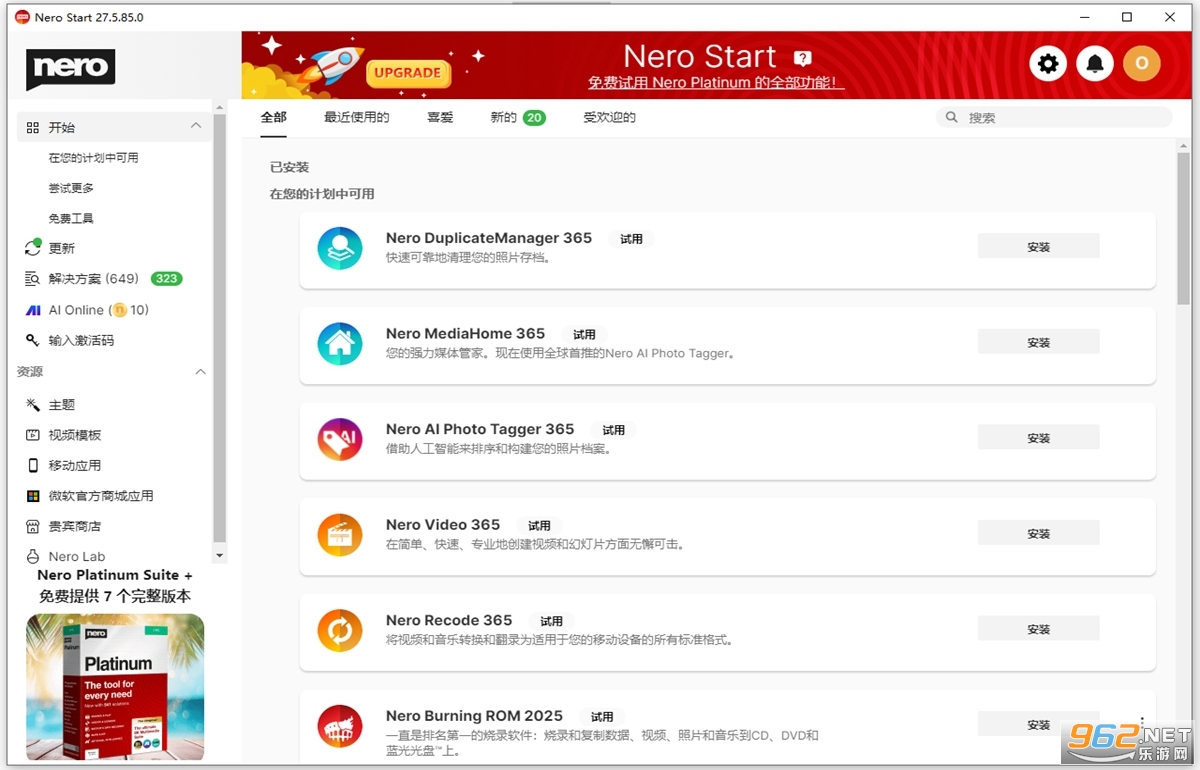1200x770 pixels.
Task: Click the AI Online icon in sidebar
Action: [33, 310]
